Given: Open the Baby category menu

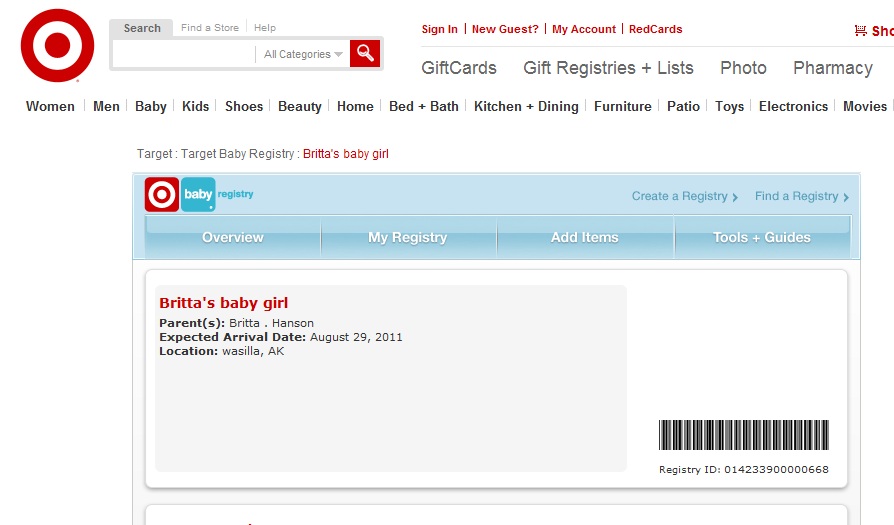Looking at the screenshot, I should [x=151, y=107].
